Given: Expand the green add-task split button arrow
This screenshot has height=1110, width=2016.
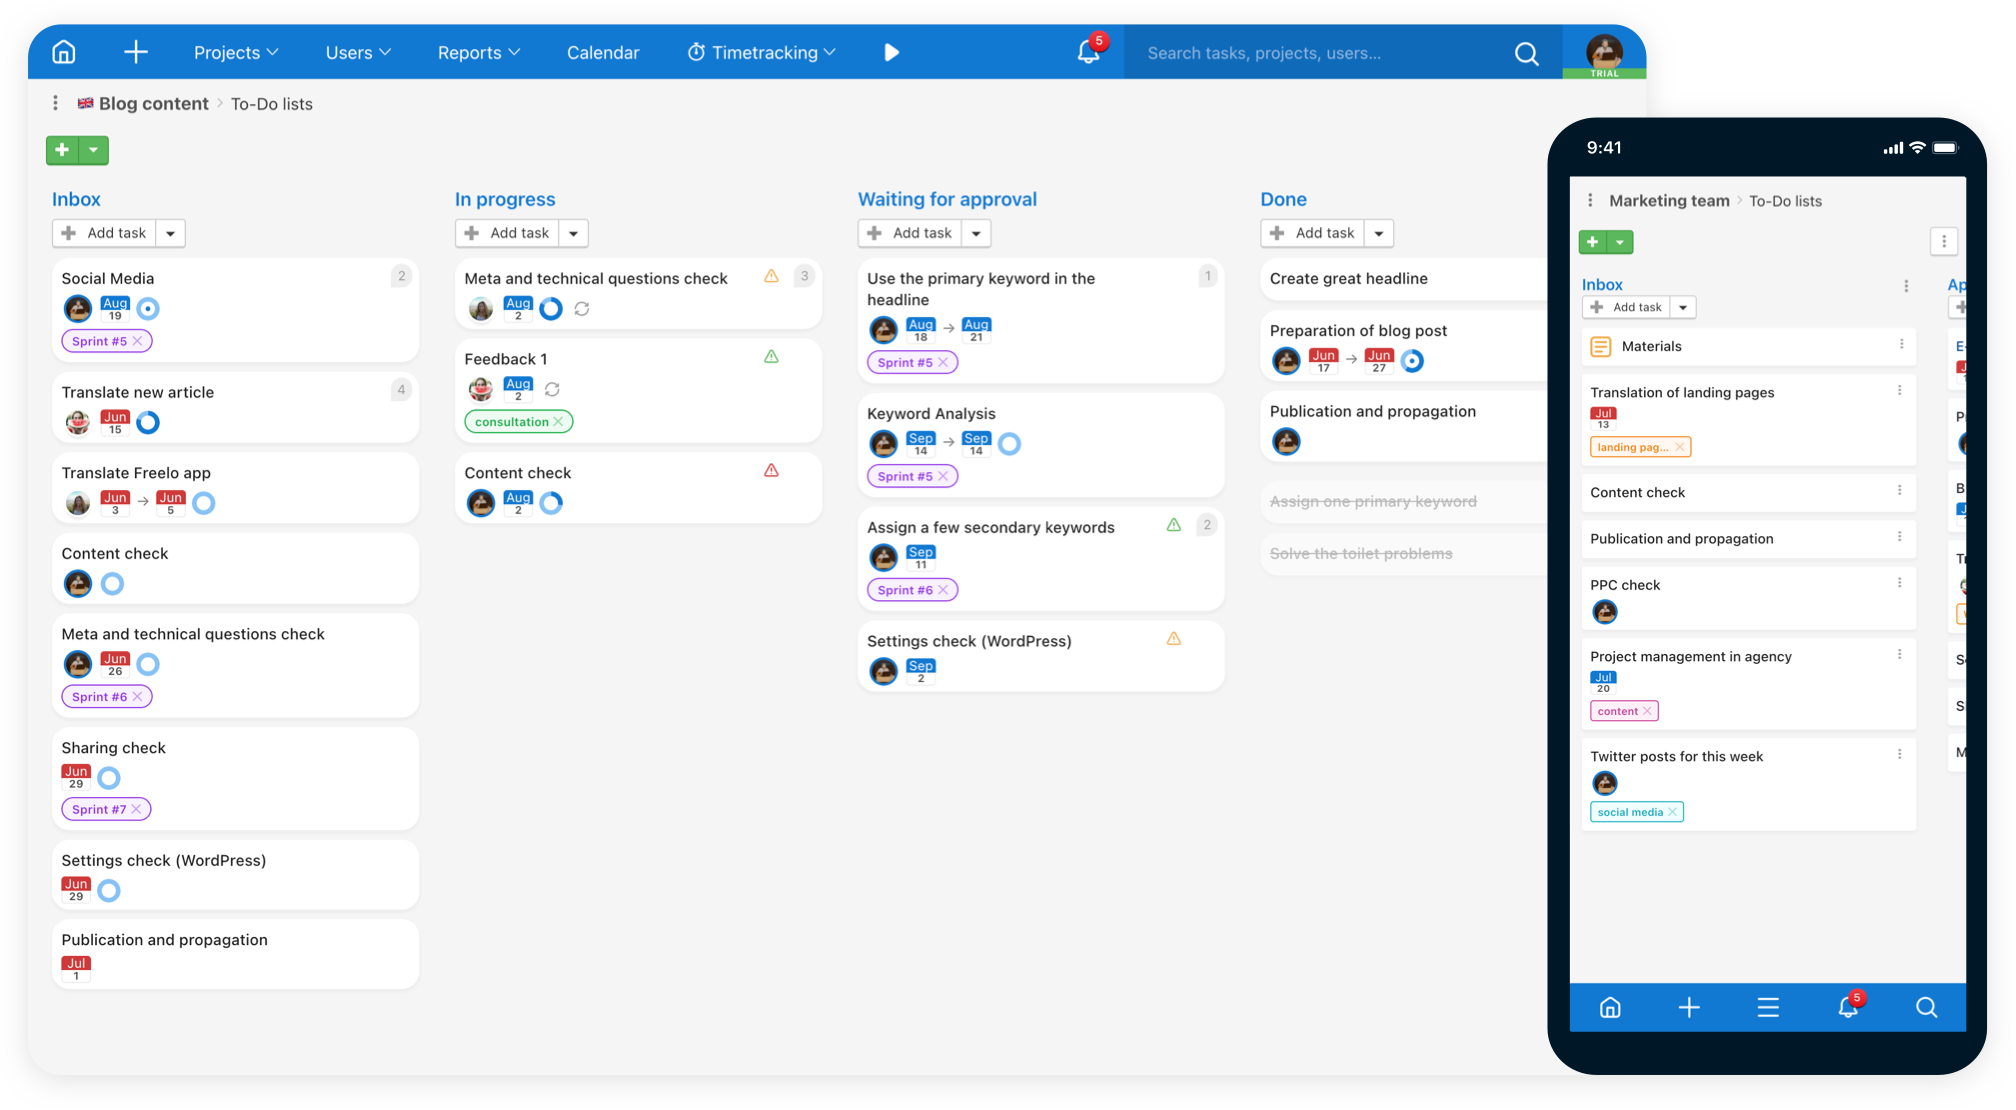Looking at the screenshot, I should coord(93,150).
